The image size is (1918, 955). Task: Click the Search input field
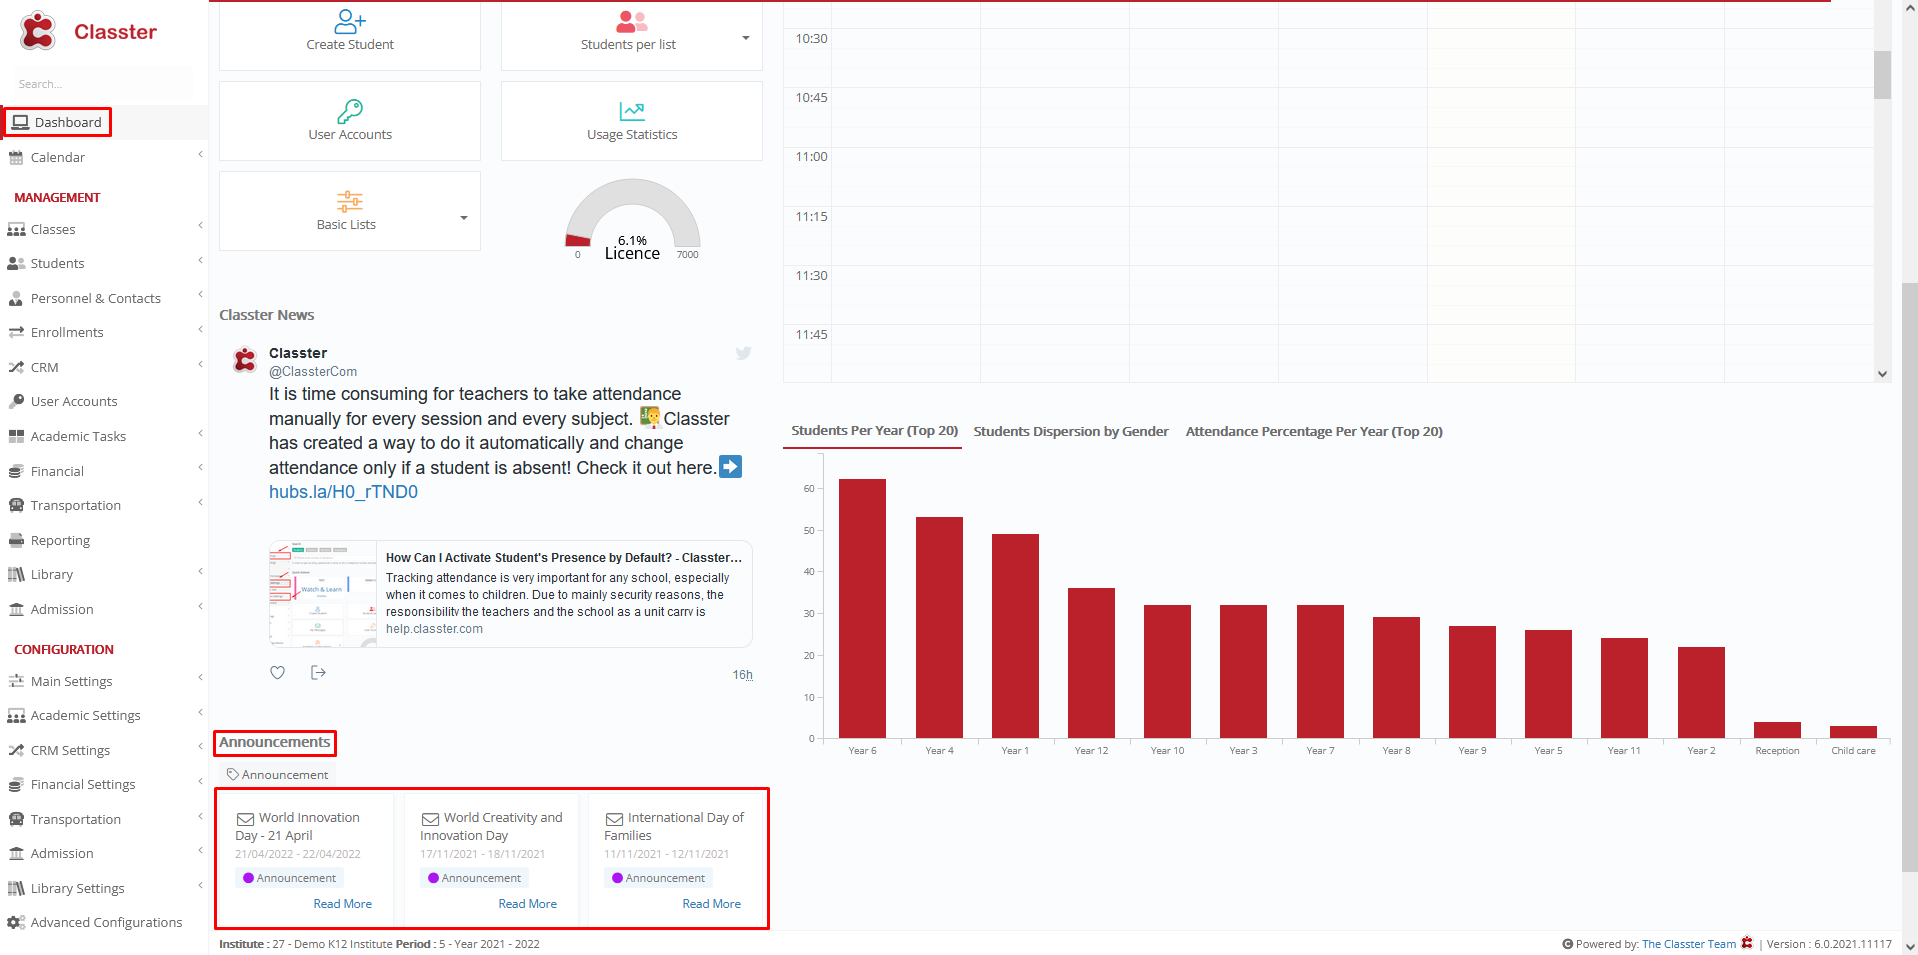click(x=104, y=84)
